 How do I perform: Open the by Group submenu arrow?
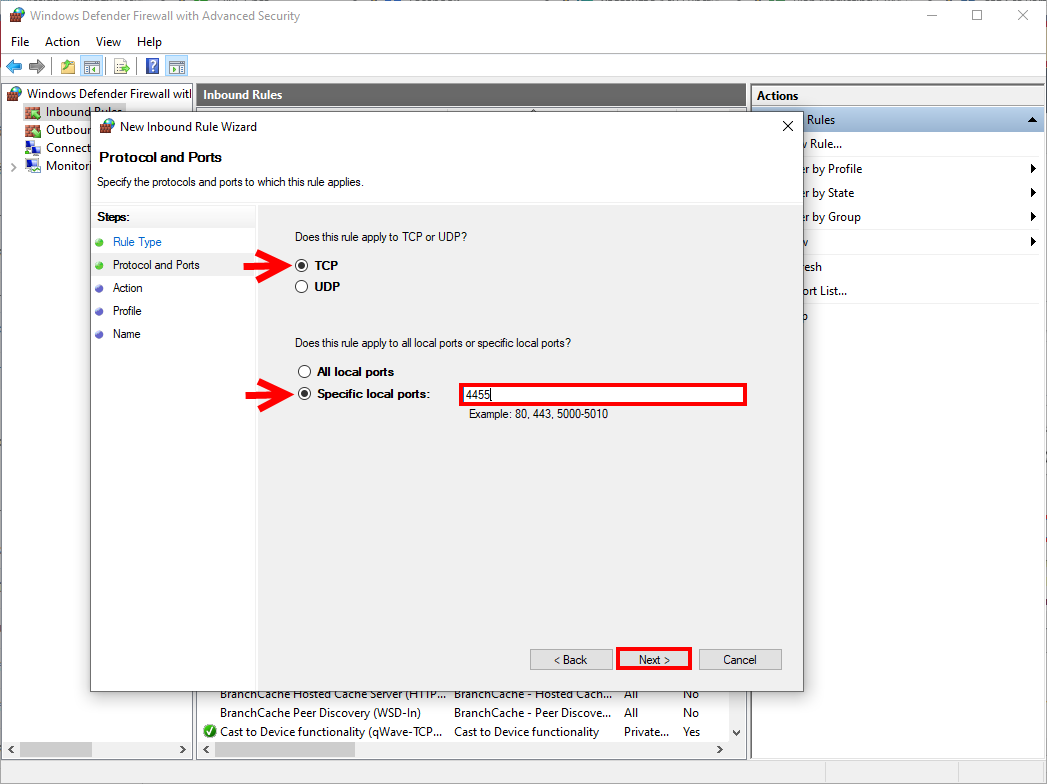[1033, 217]
